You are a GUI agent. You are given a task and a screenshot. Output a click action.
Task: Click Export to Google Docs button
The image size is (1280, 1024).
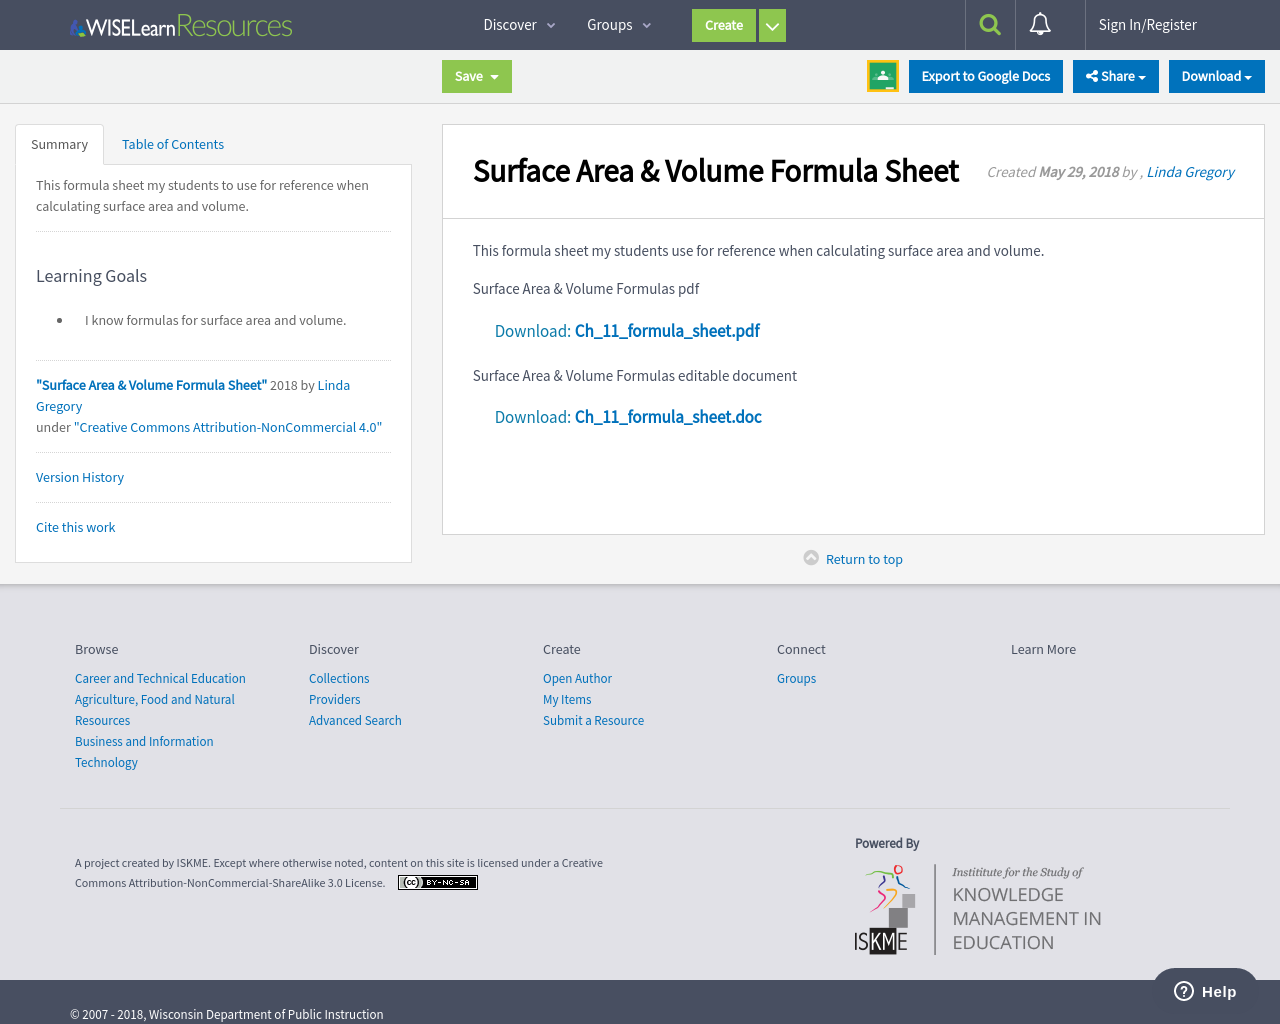coord(985,76)
